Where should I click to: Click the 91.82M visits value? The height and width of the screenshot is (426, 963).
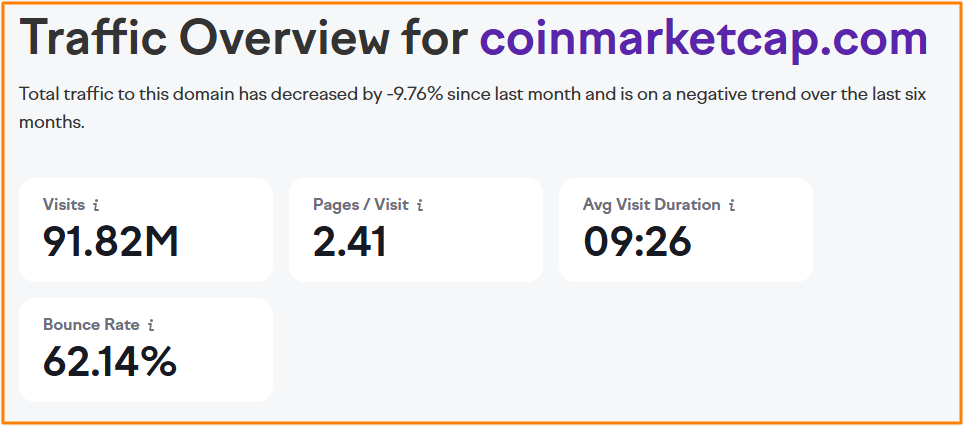(x=110, y=241)
